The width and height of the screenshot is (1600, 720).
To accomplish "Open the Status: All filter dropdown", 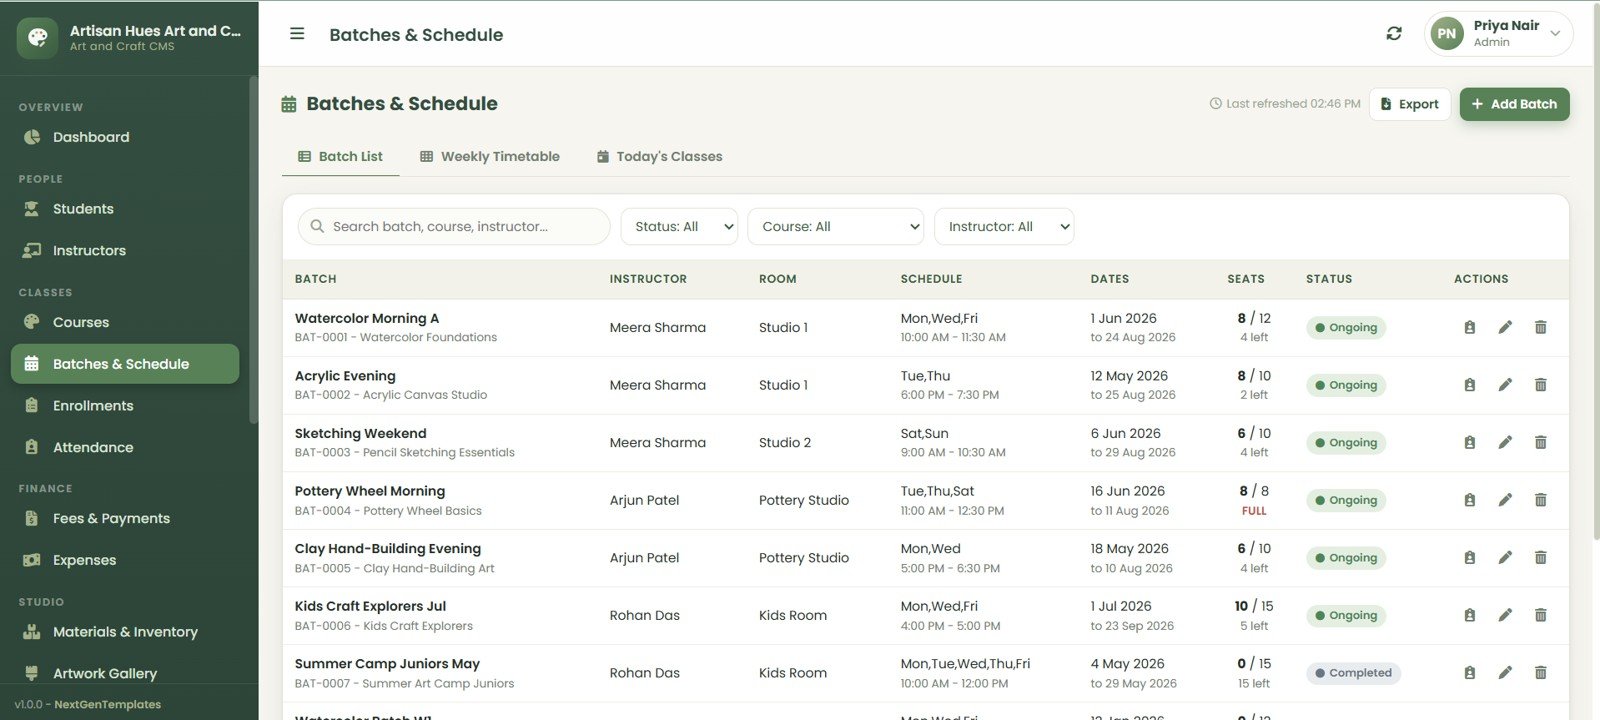I will coord(679,227).
